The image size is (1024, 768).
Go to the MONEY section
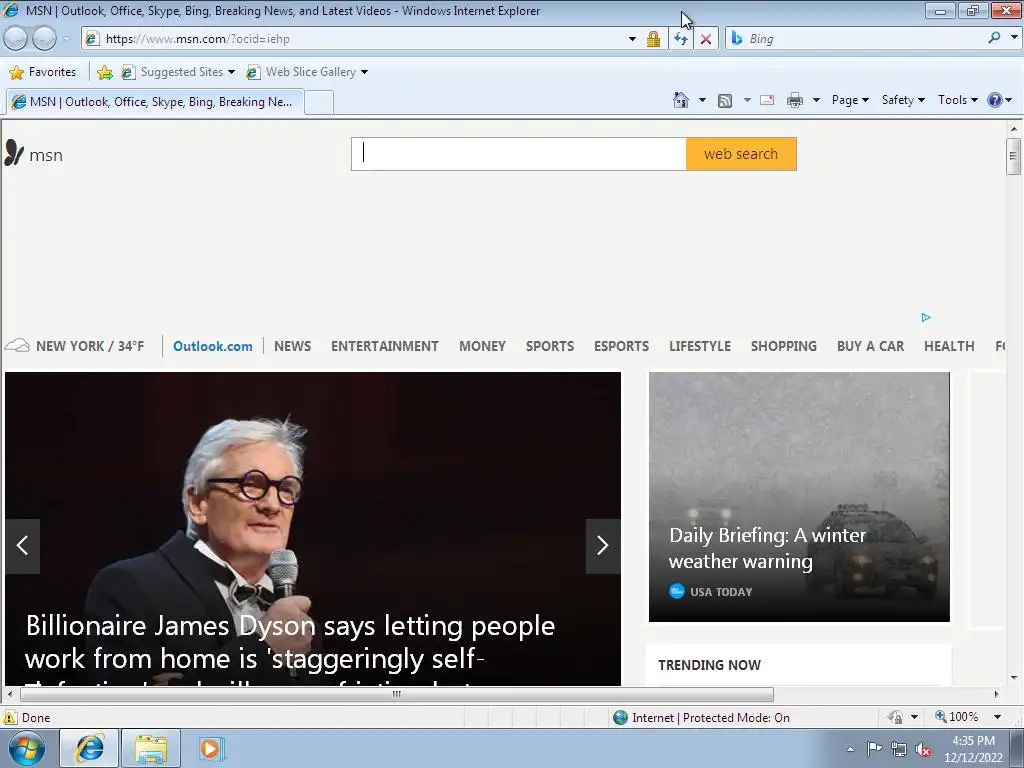(x=482, y=346)
